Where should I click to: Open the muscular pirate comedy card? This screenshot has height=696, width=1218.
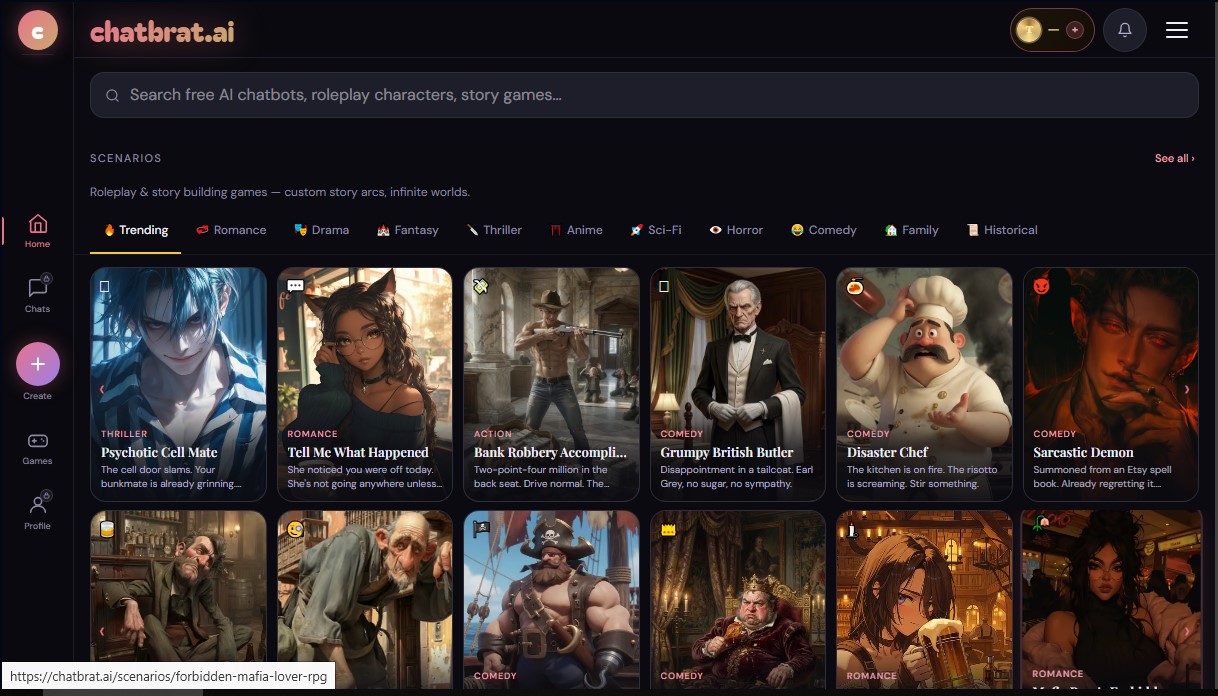pyautogui.click(x=552, y=600)
